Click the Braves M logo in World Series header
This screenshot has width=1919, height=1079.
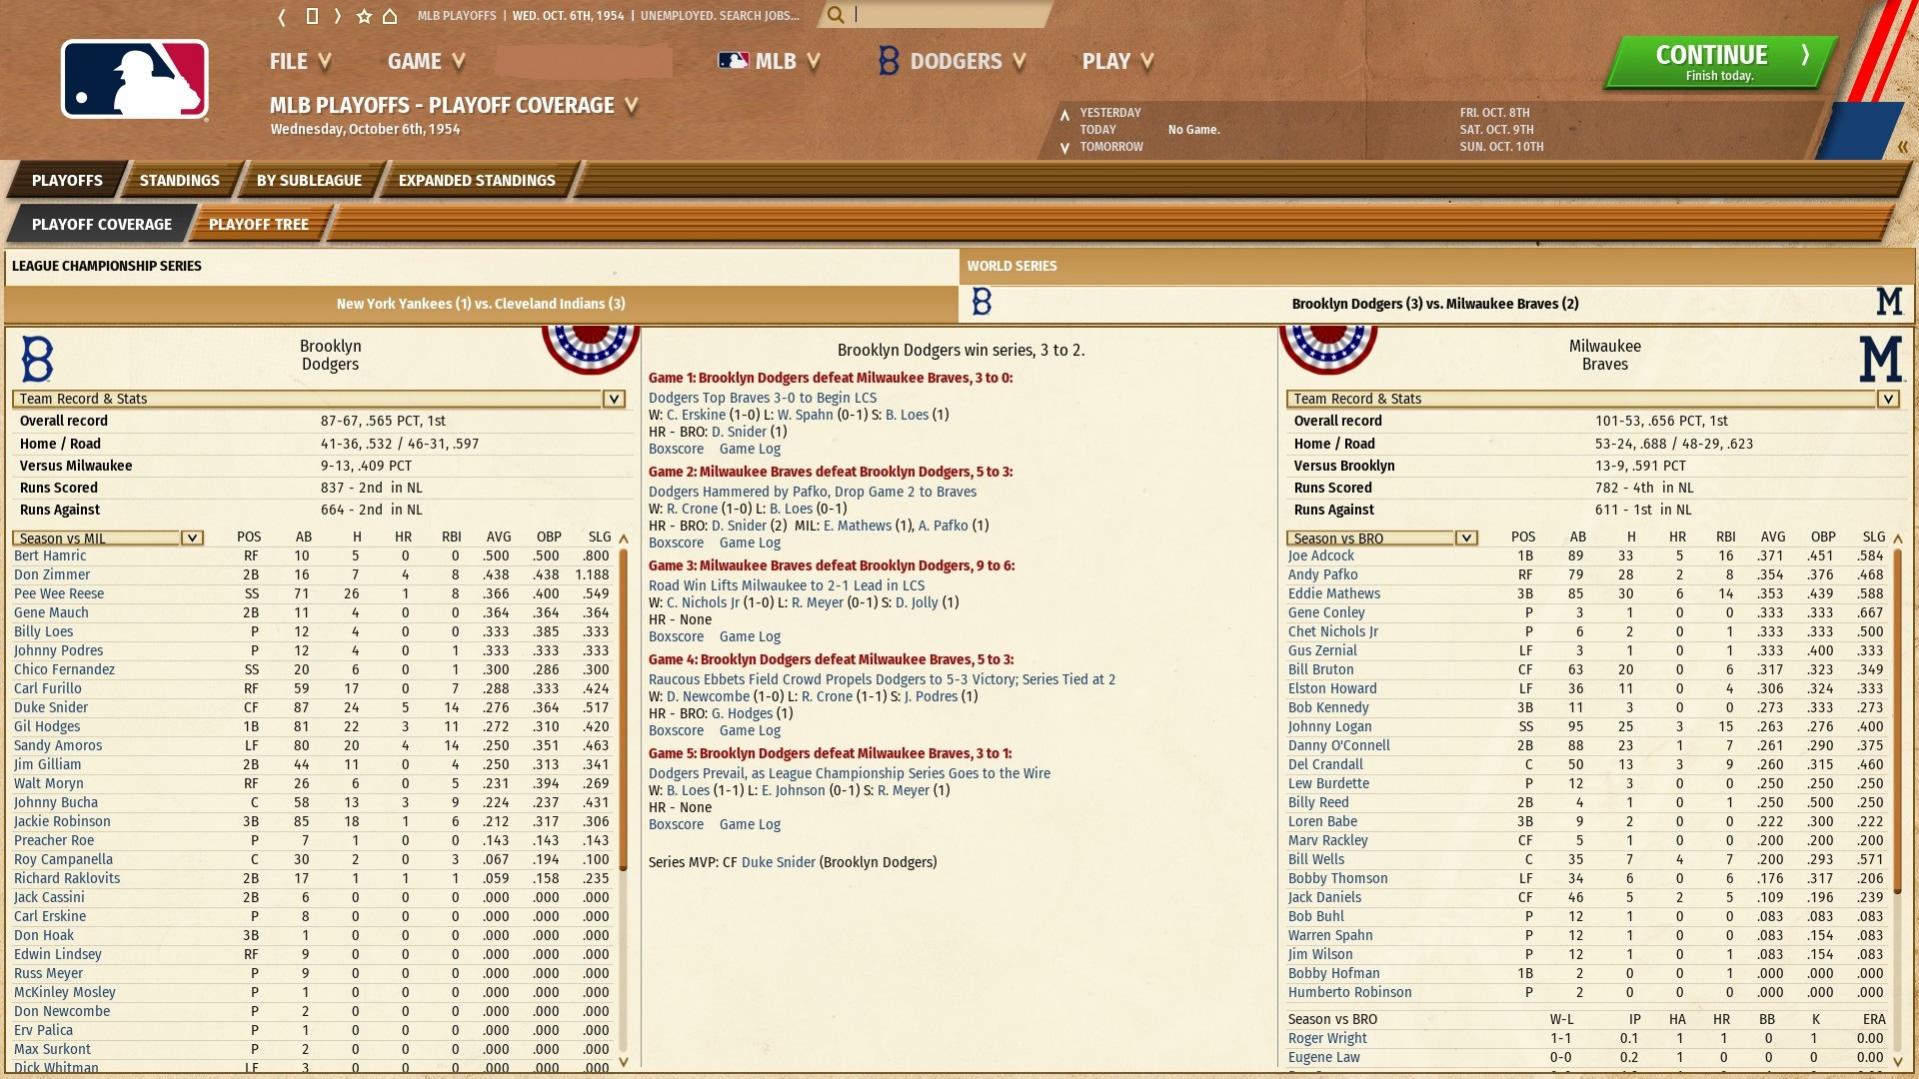[x=1889, y=302]
